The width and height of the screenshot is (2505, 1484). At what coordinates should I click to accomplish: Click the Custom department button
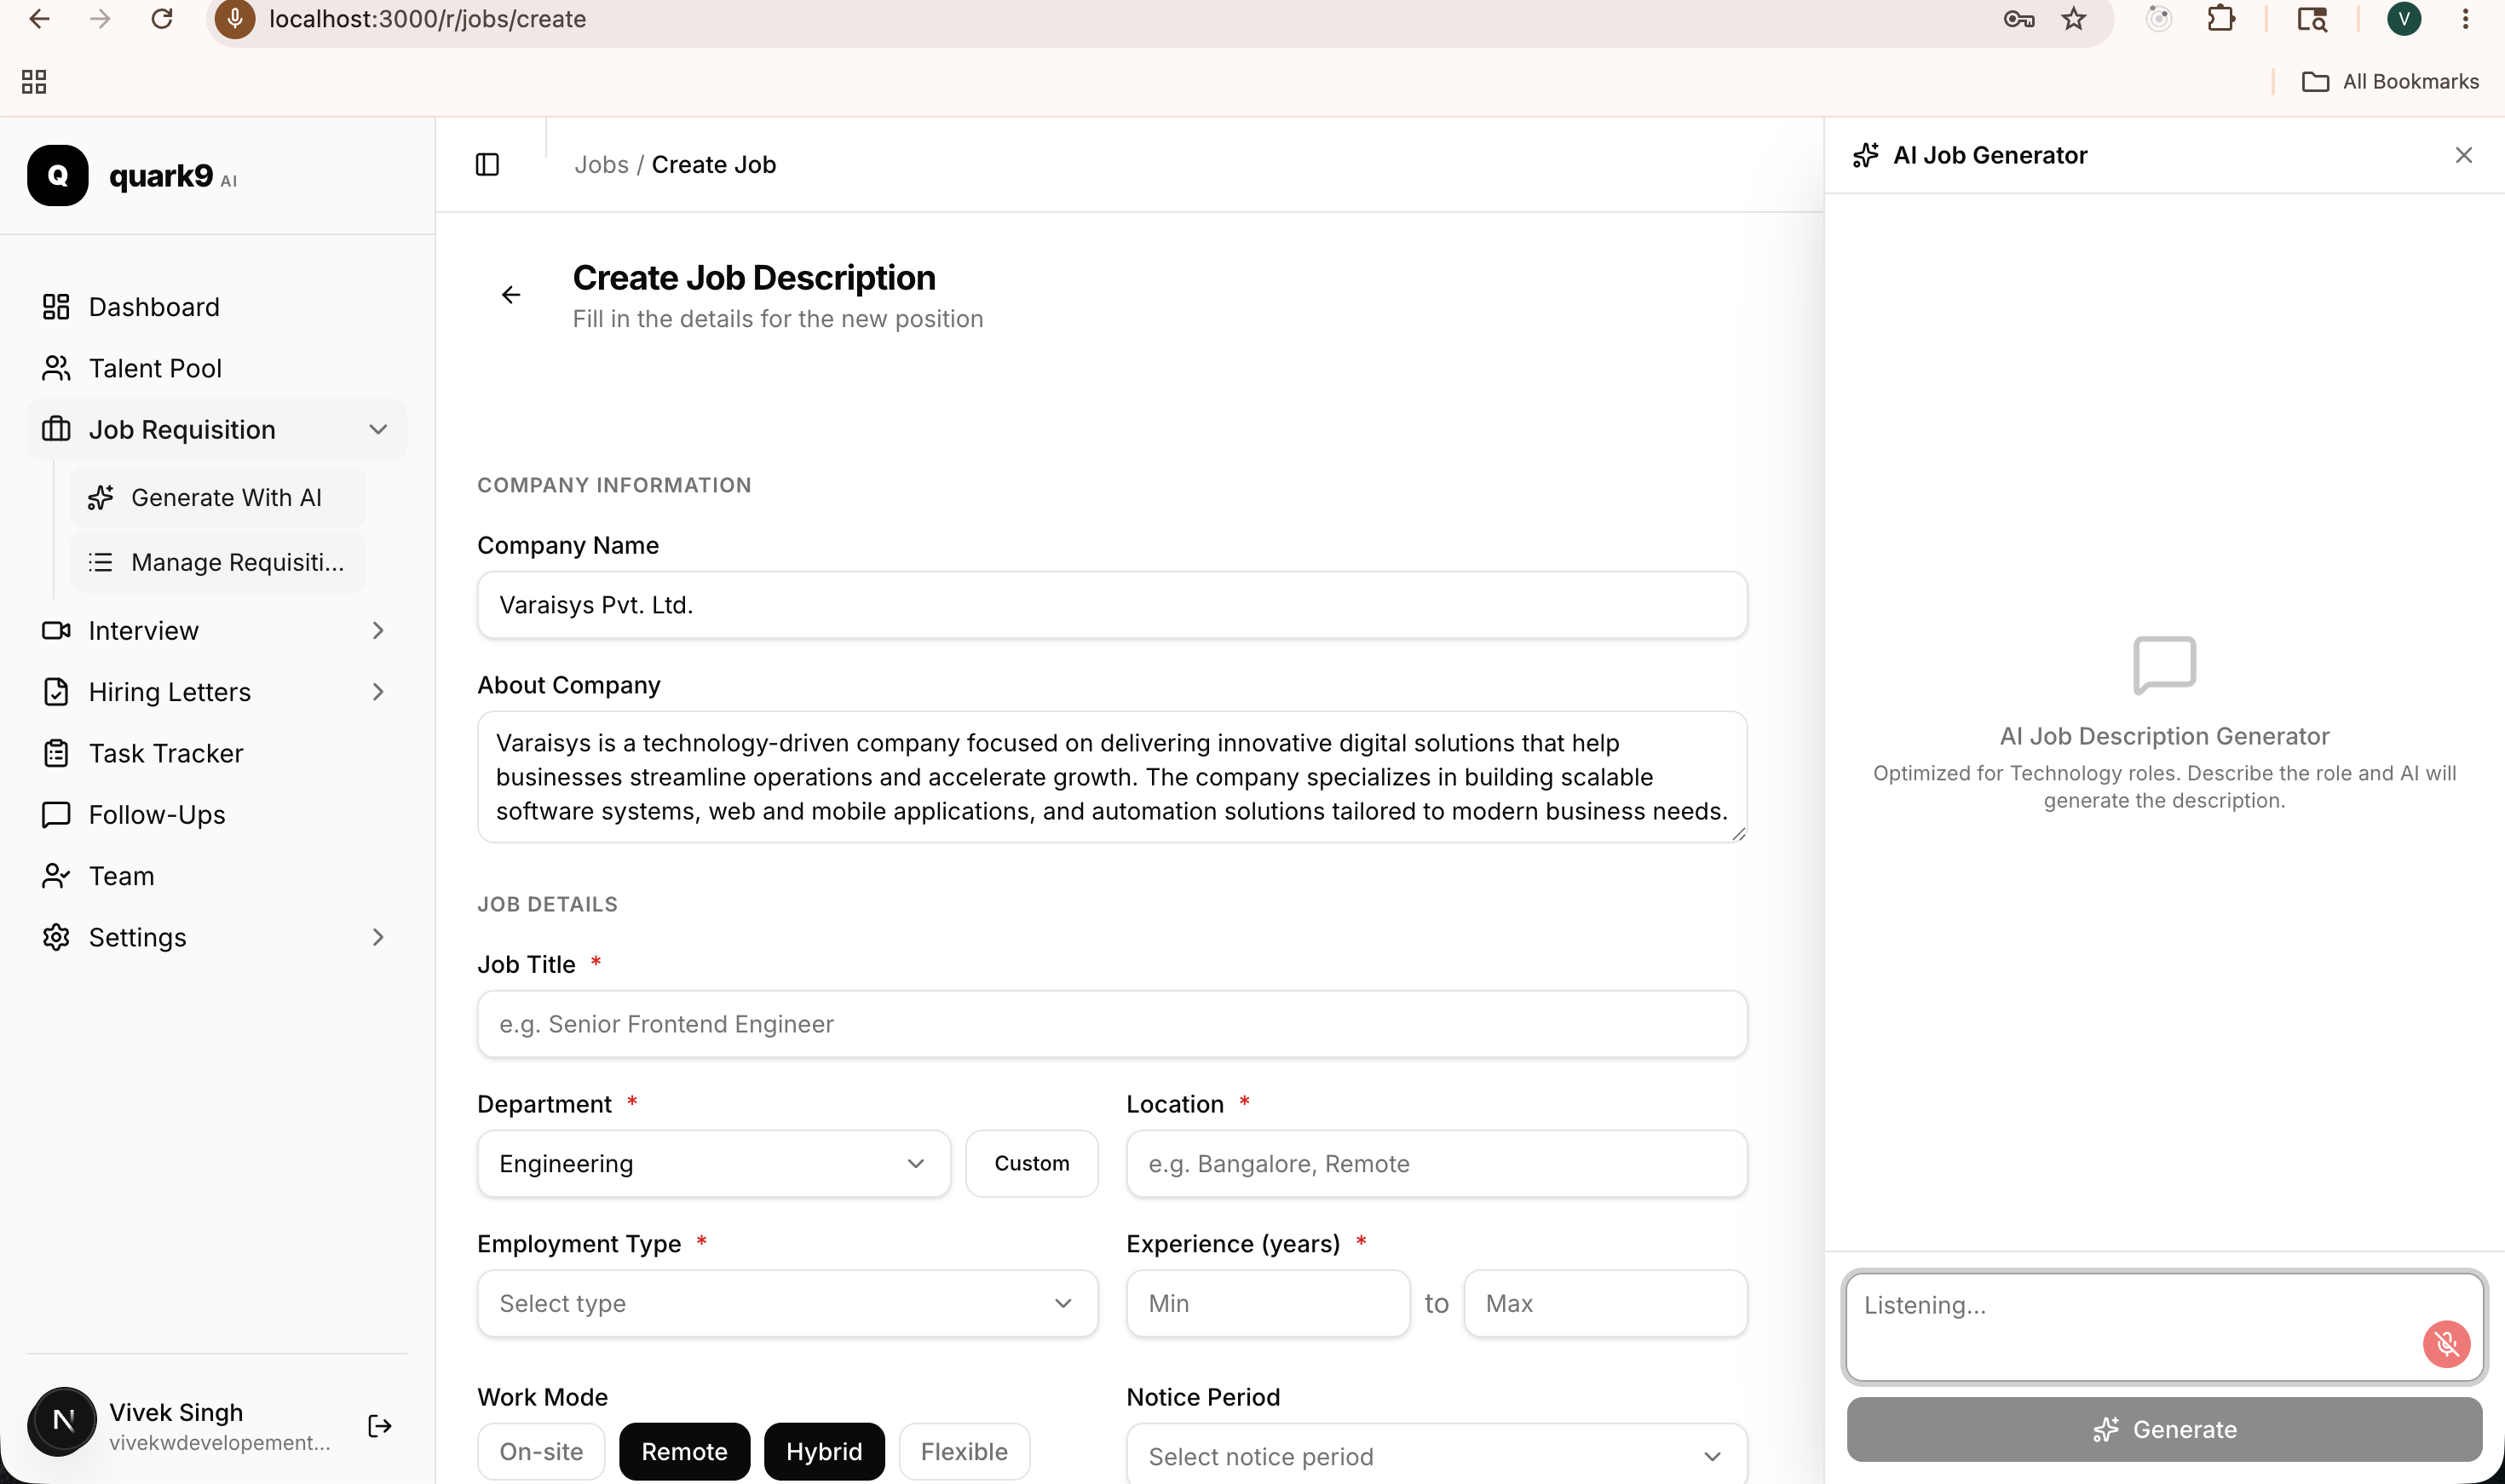(x=1031, y=1164)
